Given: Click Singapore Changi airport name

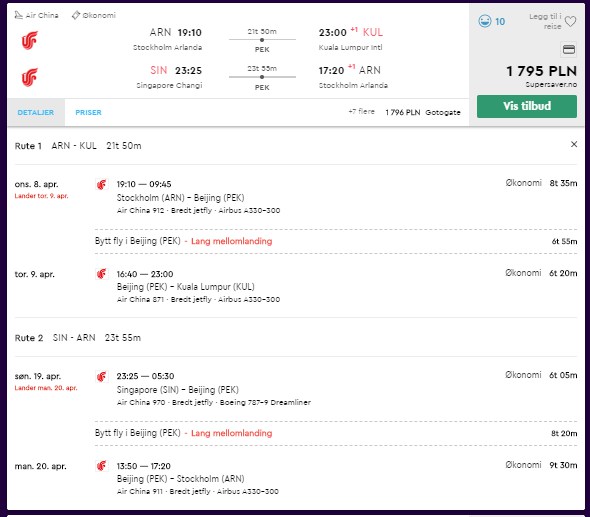Looking at the screenshot, I should pos(169,85).
